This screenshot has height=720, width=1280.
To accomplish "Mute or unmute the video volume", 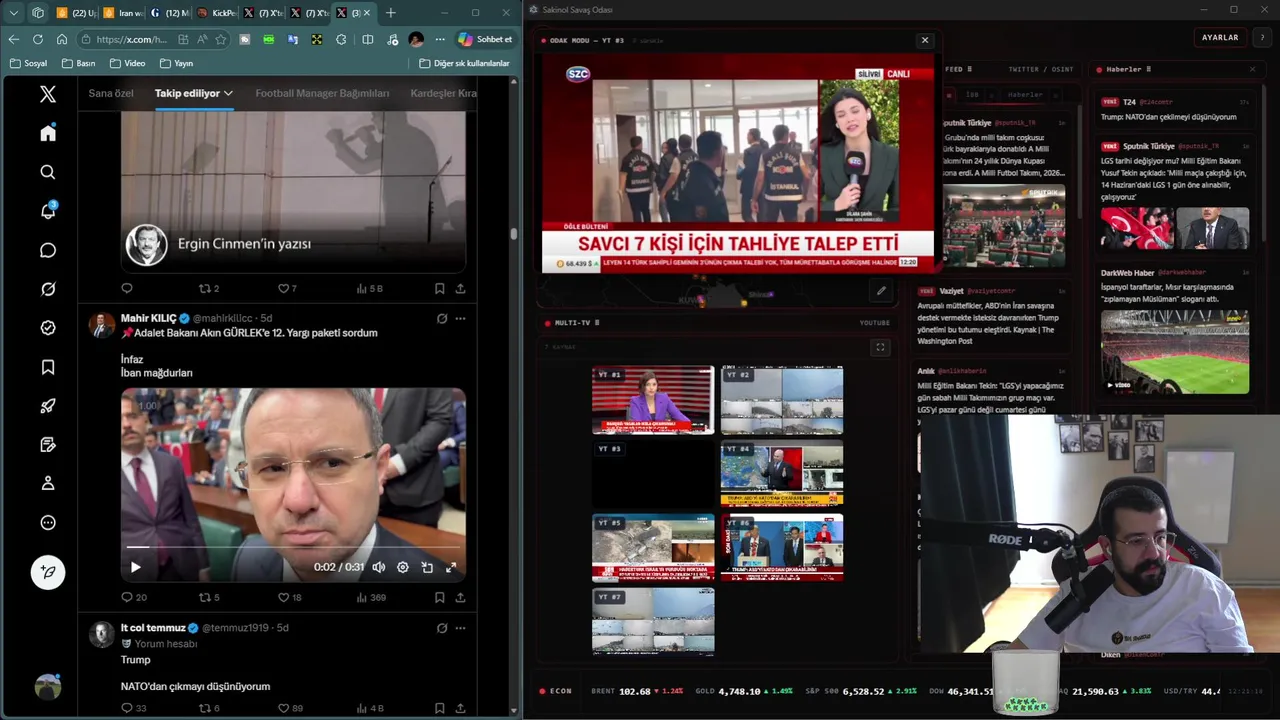I will [x=379, y=567].
